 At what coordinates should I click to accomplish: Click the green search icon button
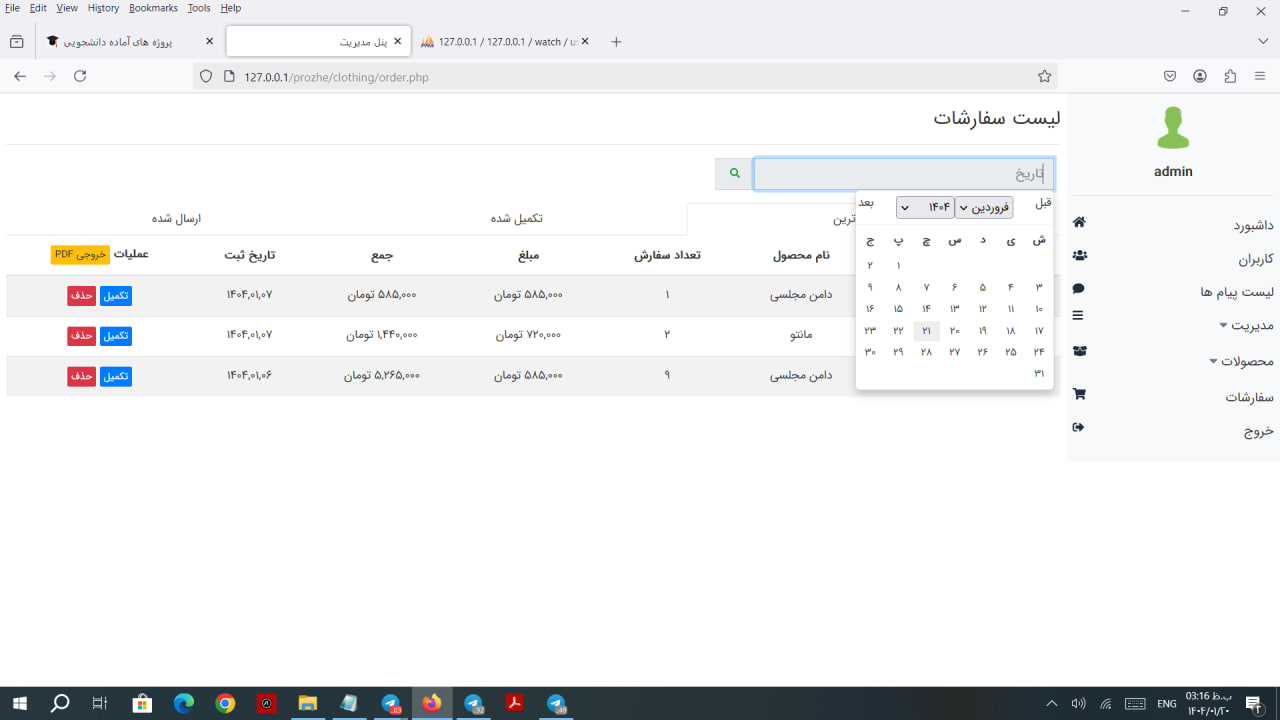click(734, 174)
